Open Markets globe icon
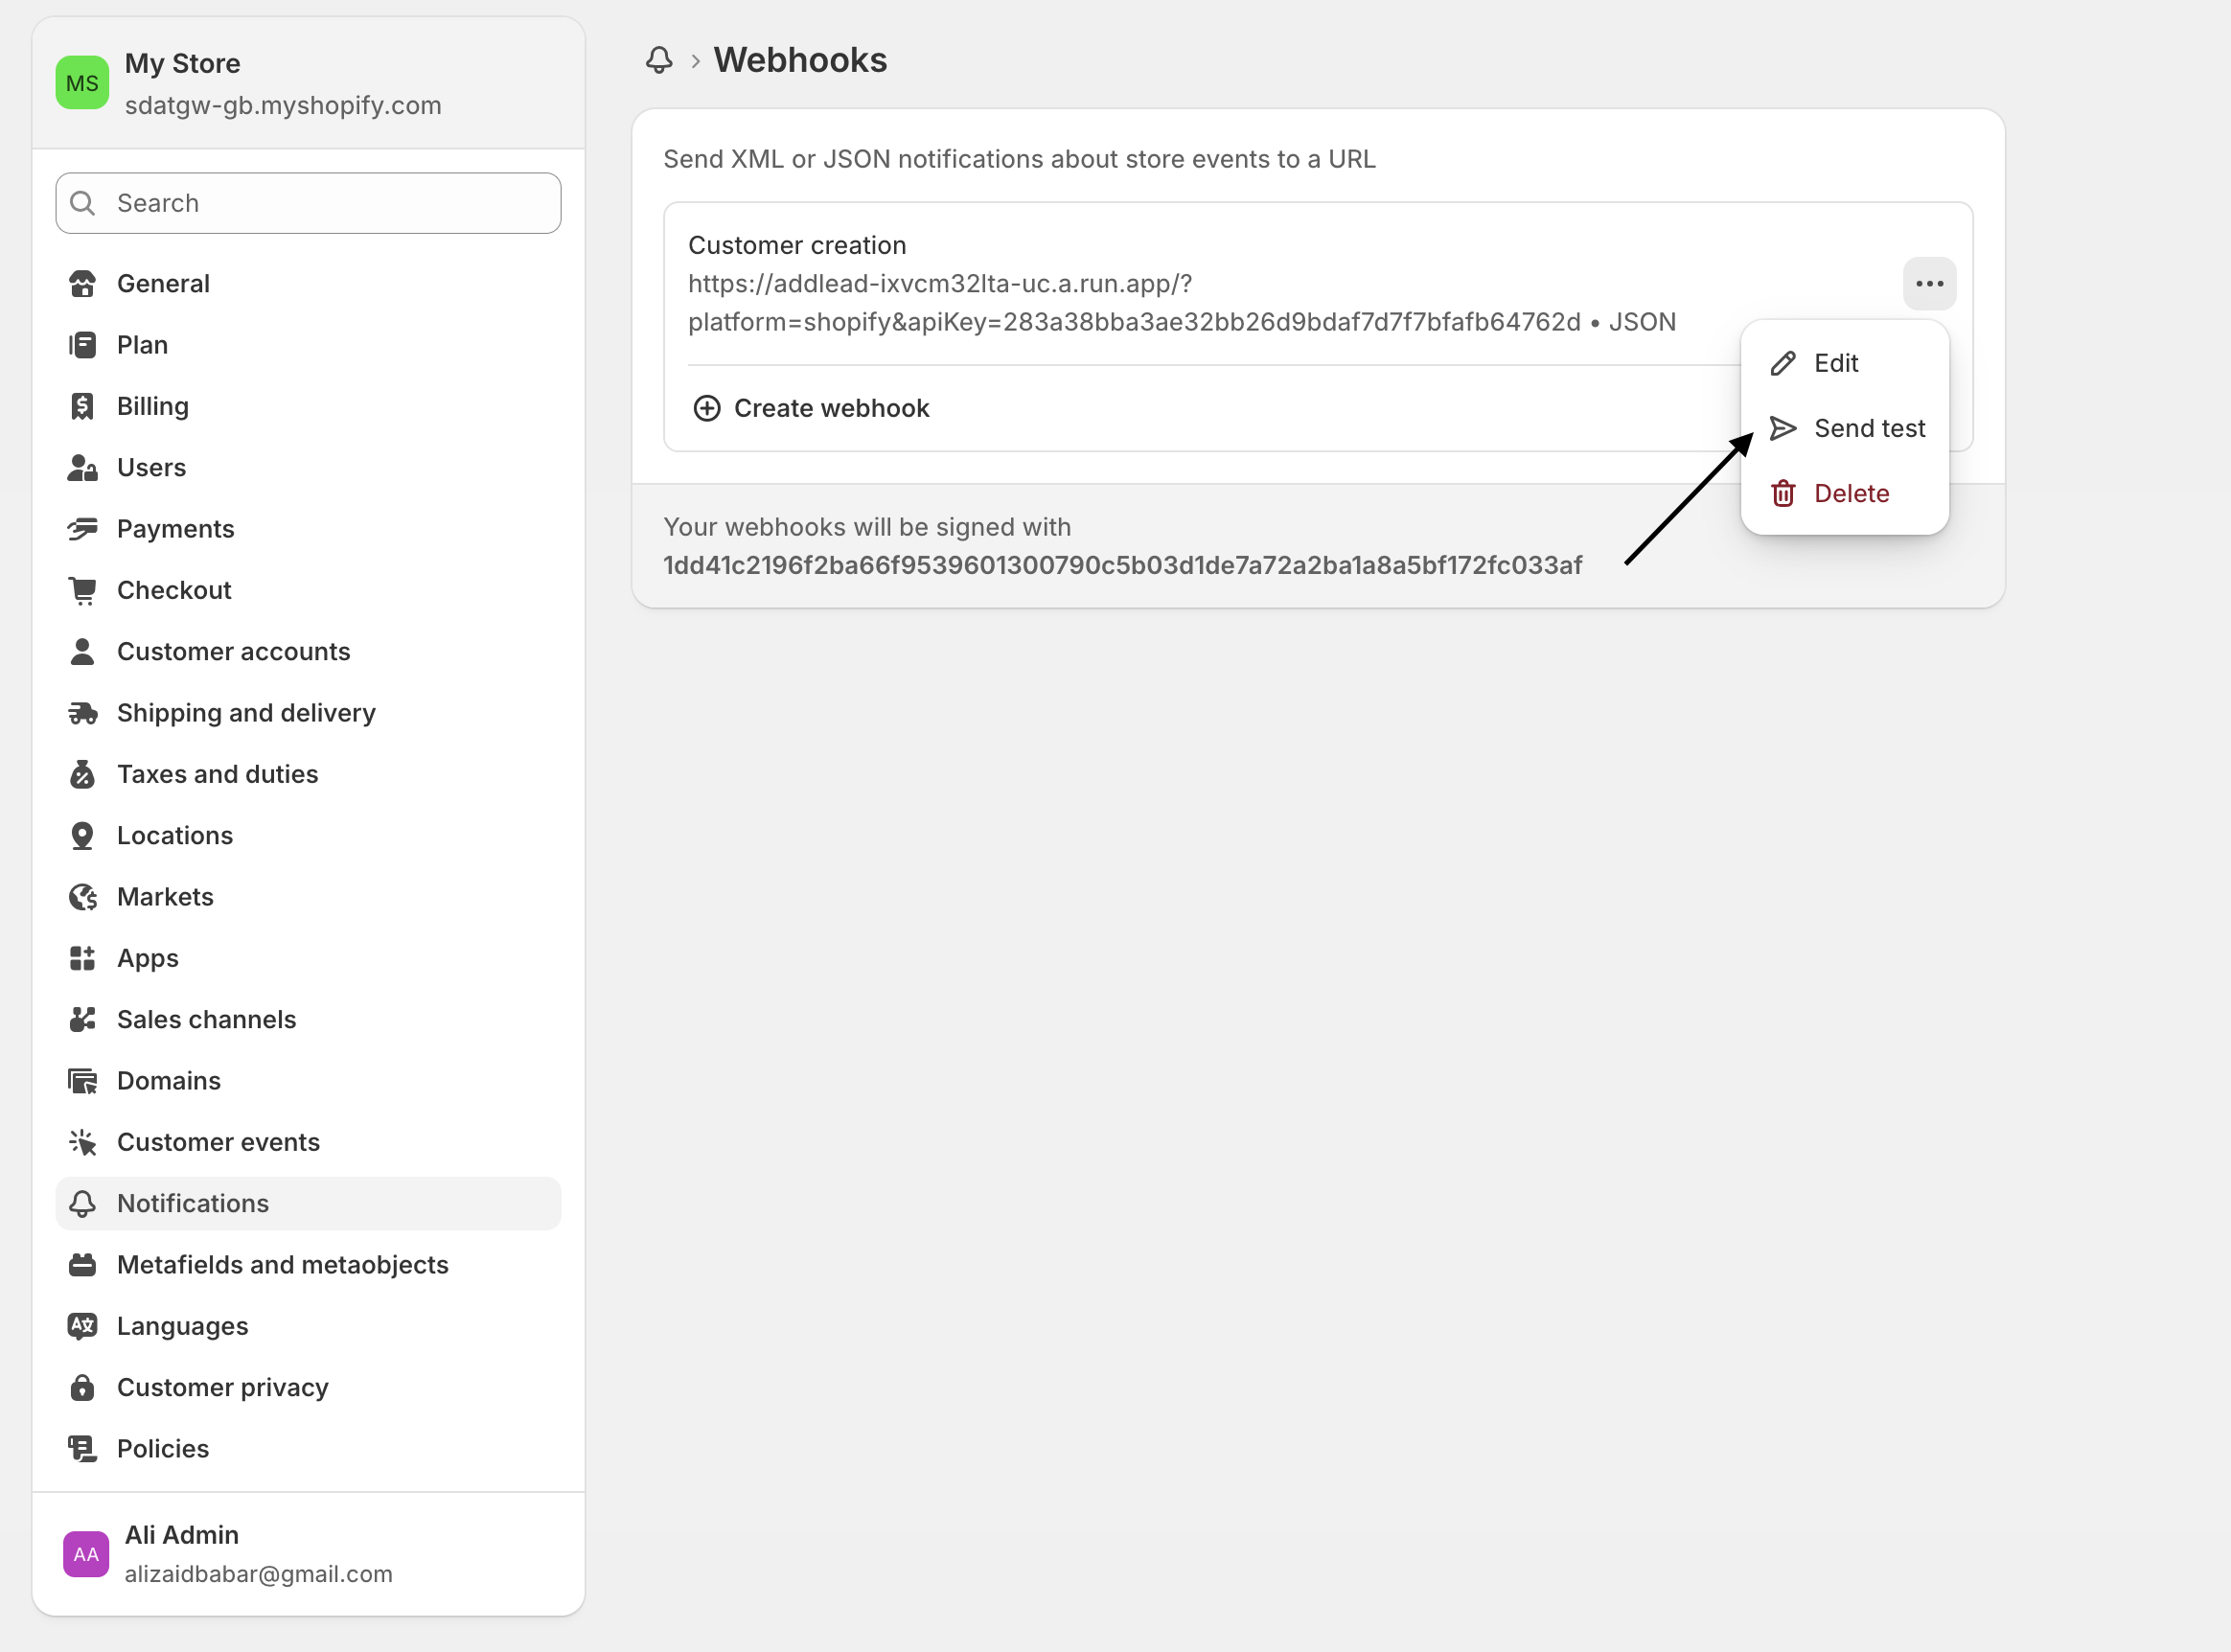2231x1652 pixels. (x=83, y=897)
